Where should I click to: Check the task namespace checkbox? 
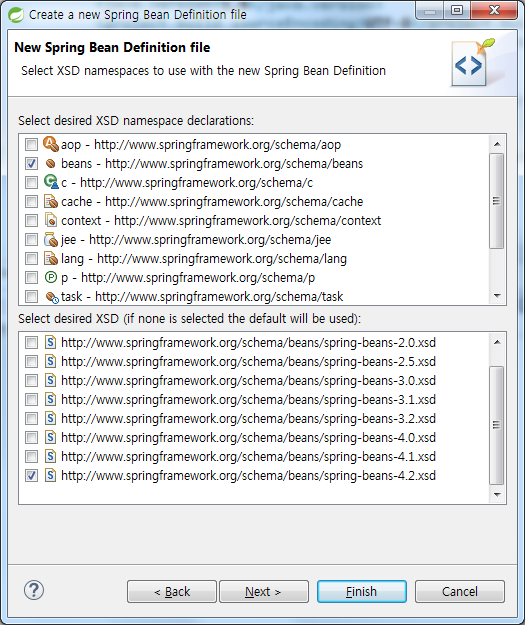point(31,297)
